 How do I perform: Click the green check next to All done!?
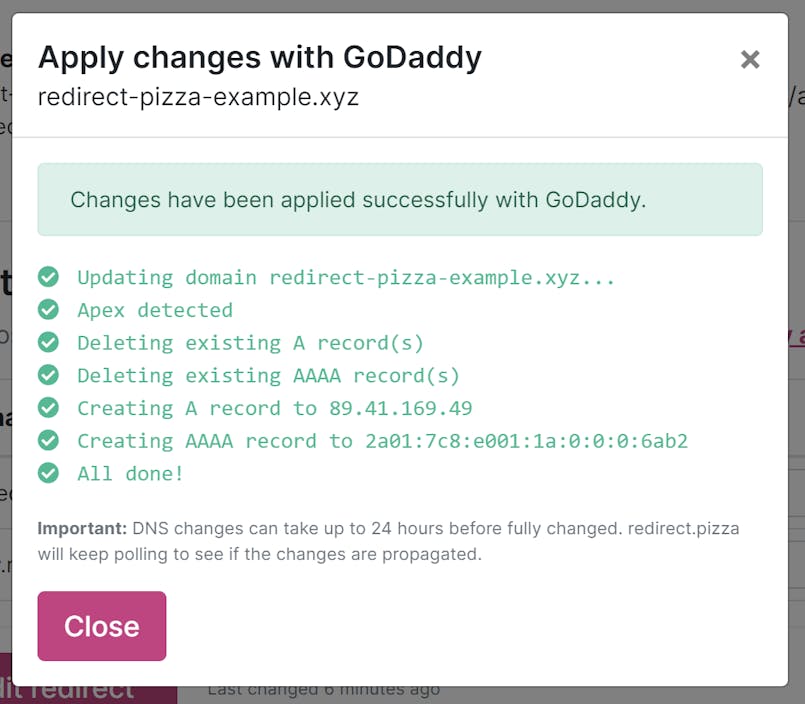[48, 473]
